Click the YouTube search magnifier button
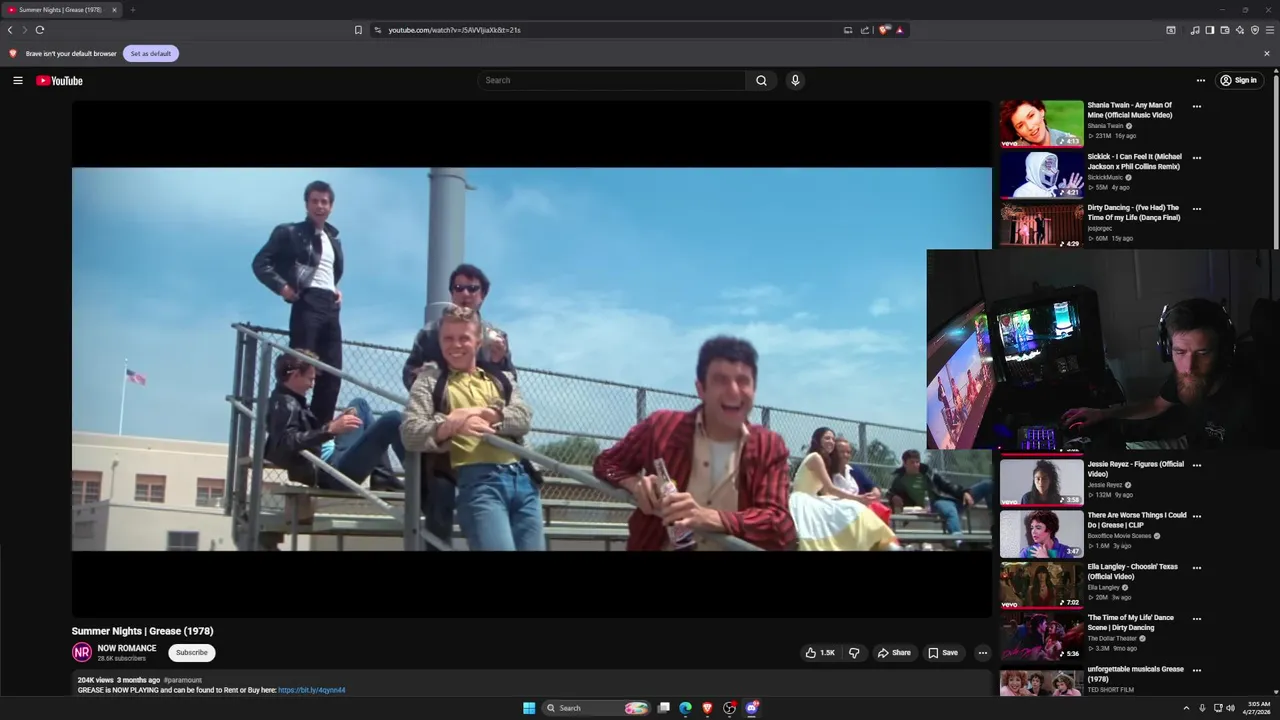The width and height of the screenshot is (1280, 720). click(x=761, y=80)
